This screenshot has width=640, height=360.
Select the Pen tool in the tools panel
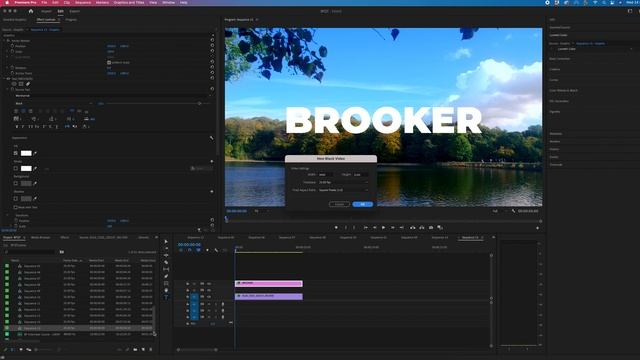point(166,276)
